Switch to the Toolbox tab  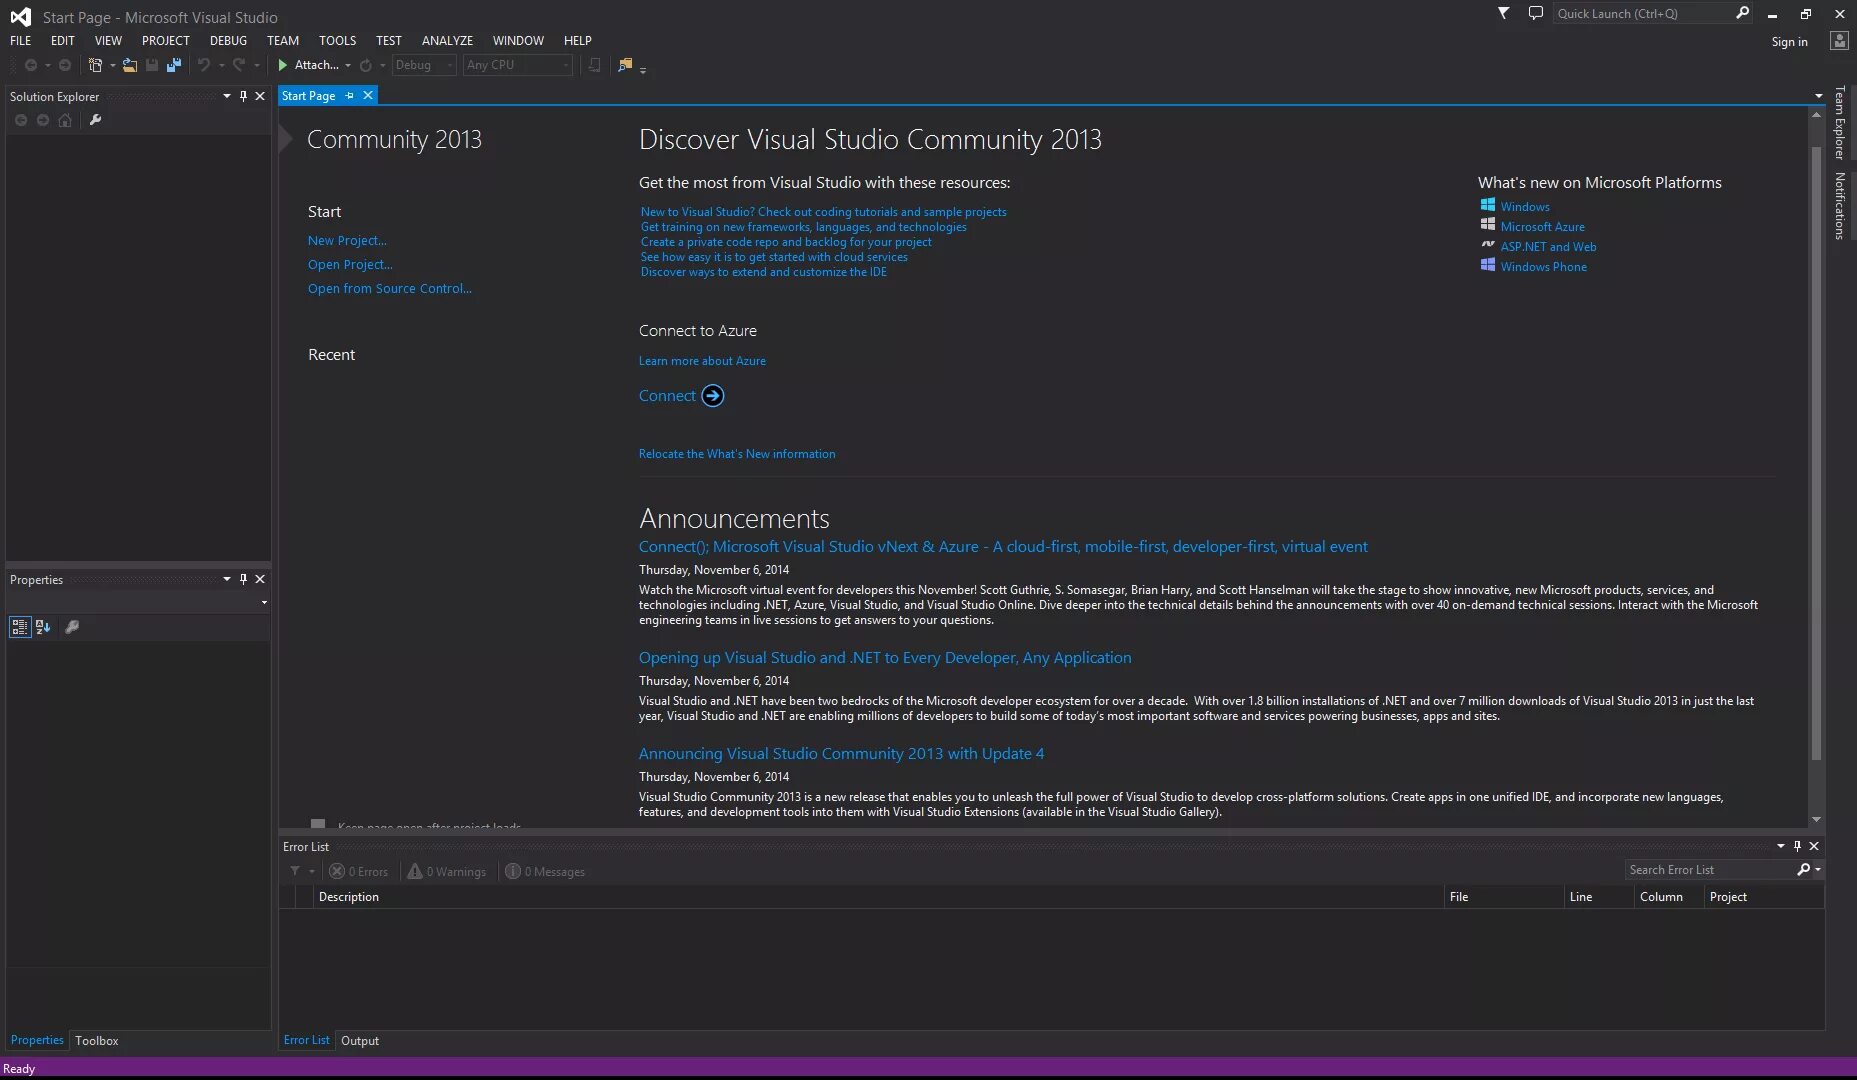(97, 1041)
